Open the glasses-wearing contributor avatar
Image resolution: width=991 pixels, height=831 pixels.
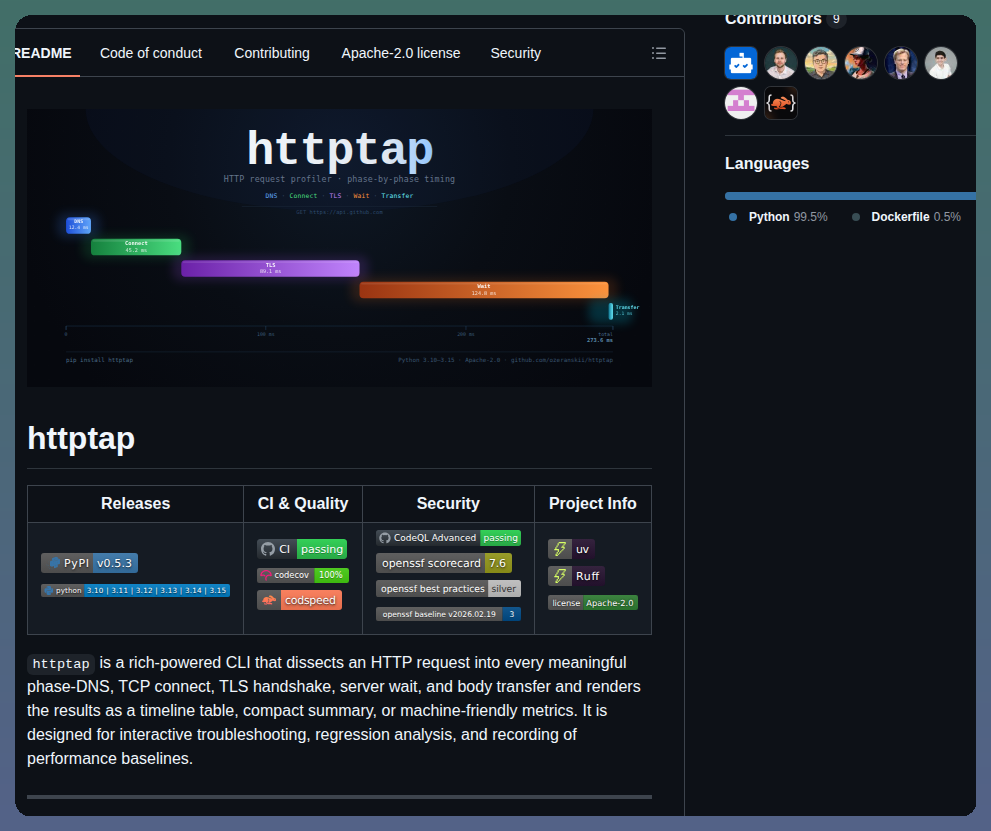pyautogui.click(x=821, y=63)
